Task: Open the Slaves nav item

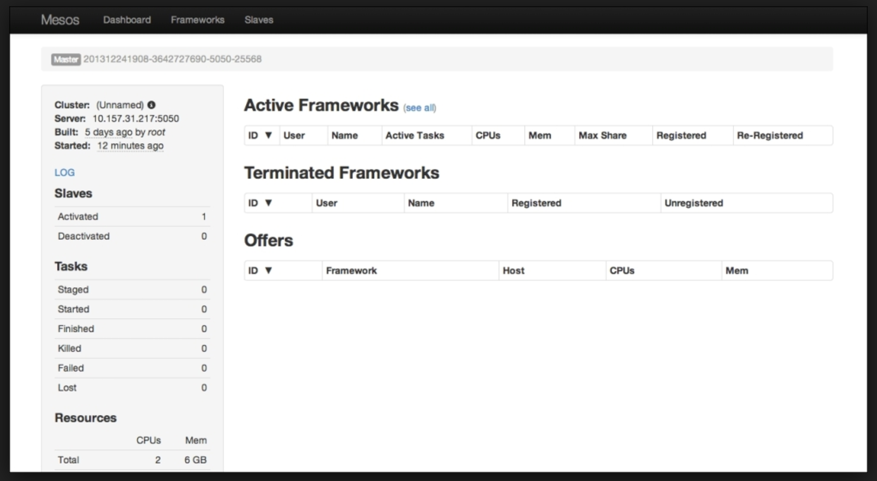Action: pyautogui.click(x=259, y=20)
